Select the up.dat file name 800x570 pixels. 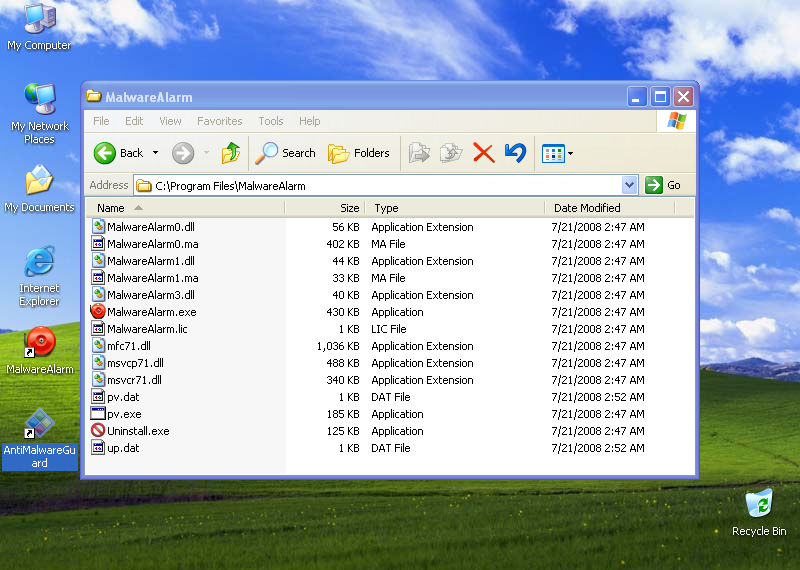tap(123, 448)
